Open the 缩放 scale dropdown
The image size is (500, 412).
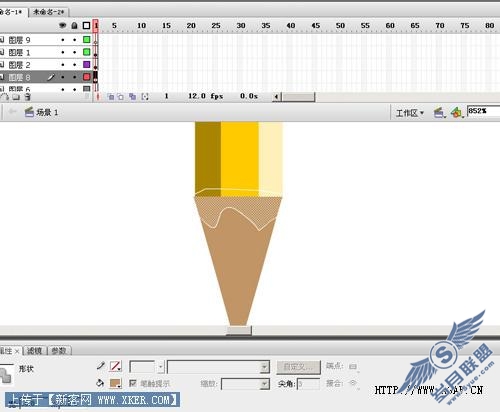(245, 384)
